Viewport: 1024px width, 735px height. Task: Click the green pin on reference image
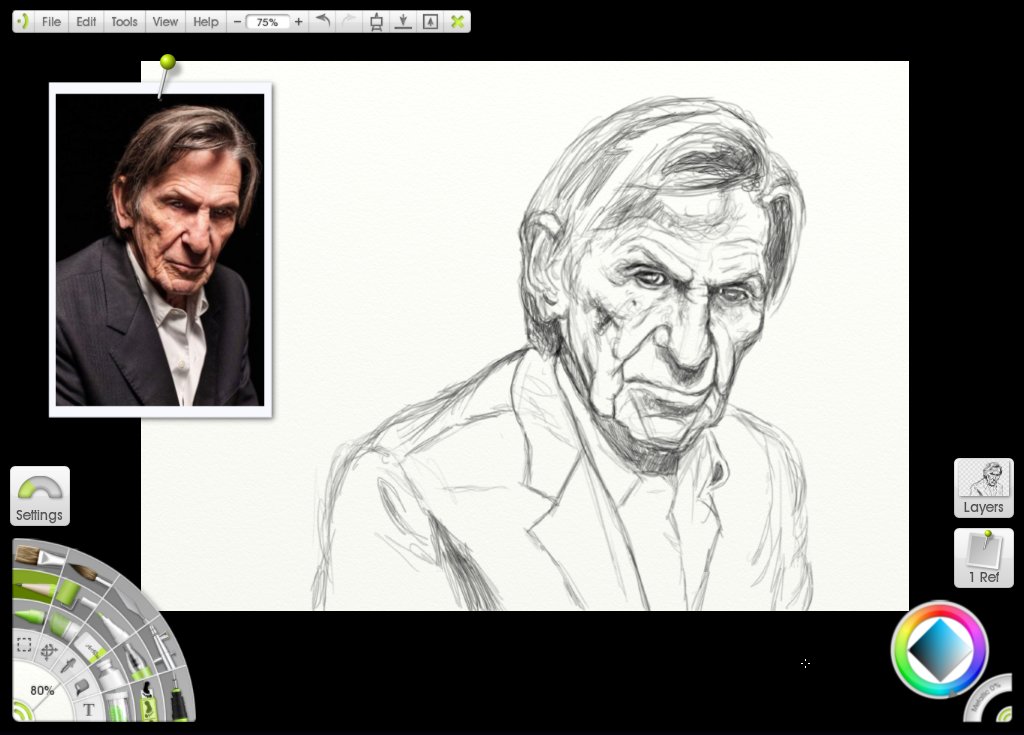tap(168, 62)
